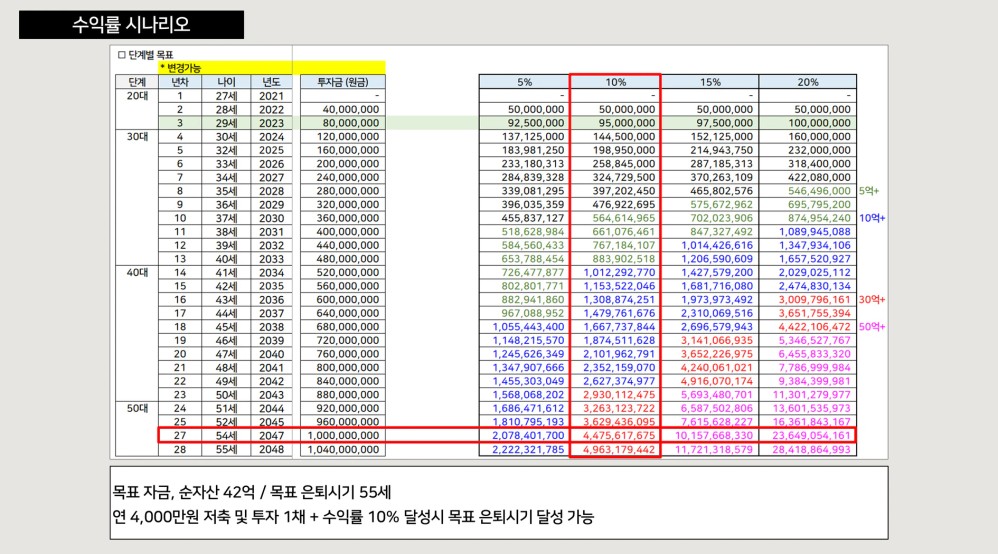This screenshot has height=554, width=998.
Task: Click the 단계 column header
Action: point(137,82)
